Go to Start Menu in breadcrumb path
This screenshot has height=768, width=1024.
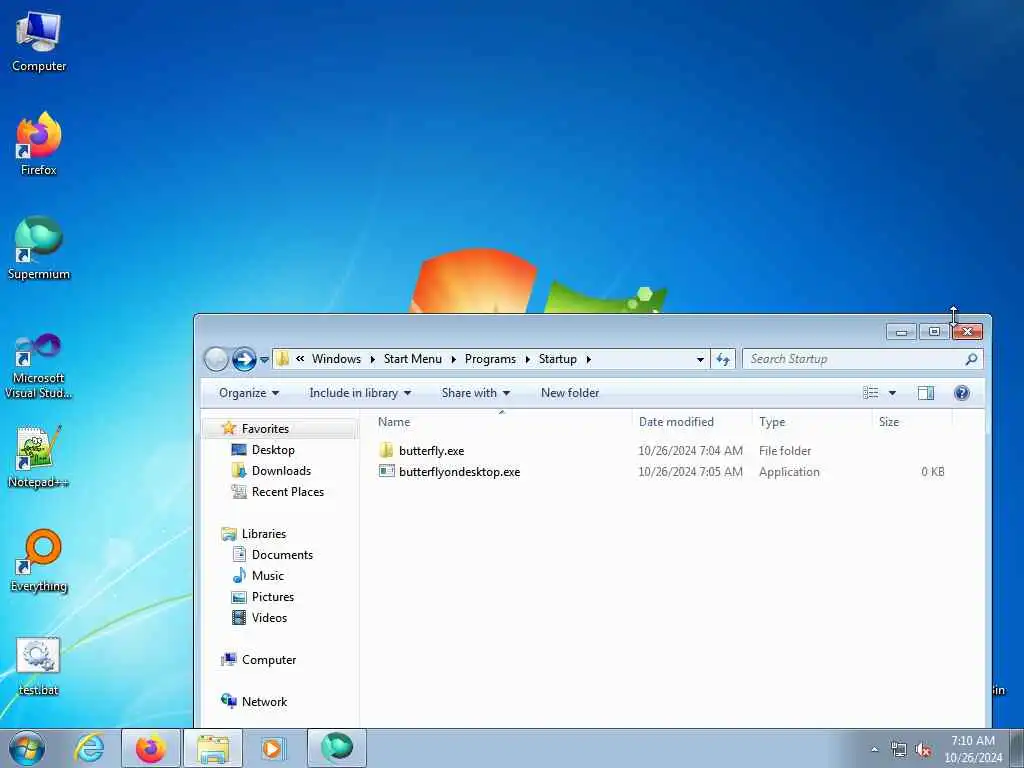pos(413,359)
